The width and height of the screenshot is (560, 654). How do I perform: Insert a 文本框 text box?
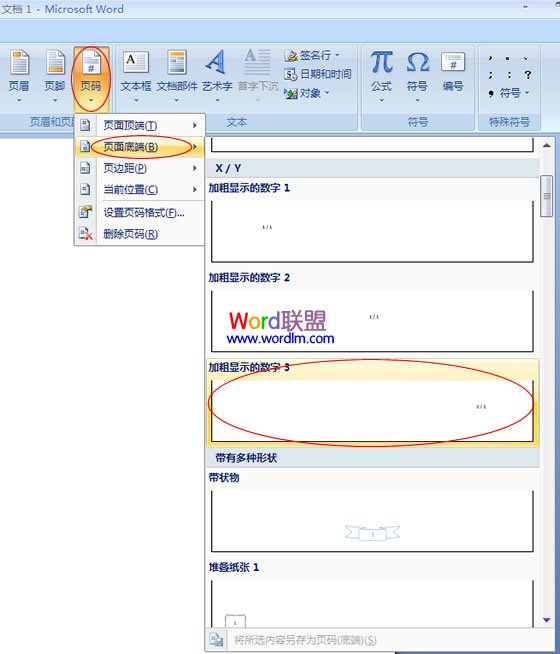136,76
